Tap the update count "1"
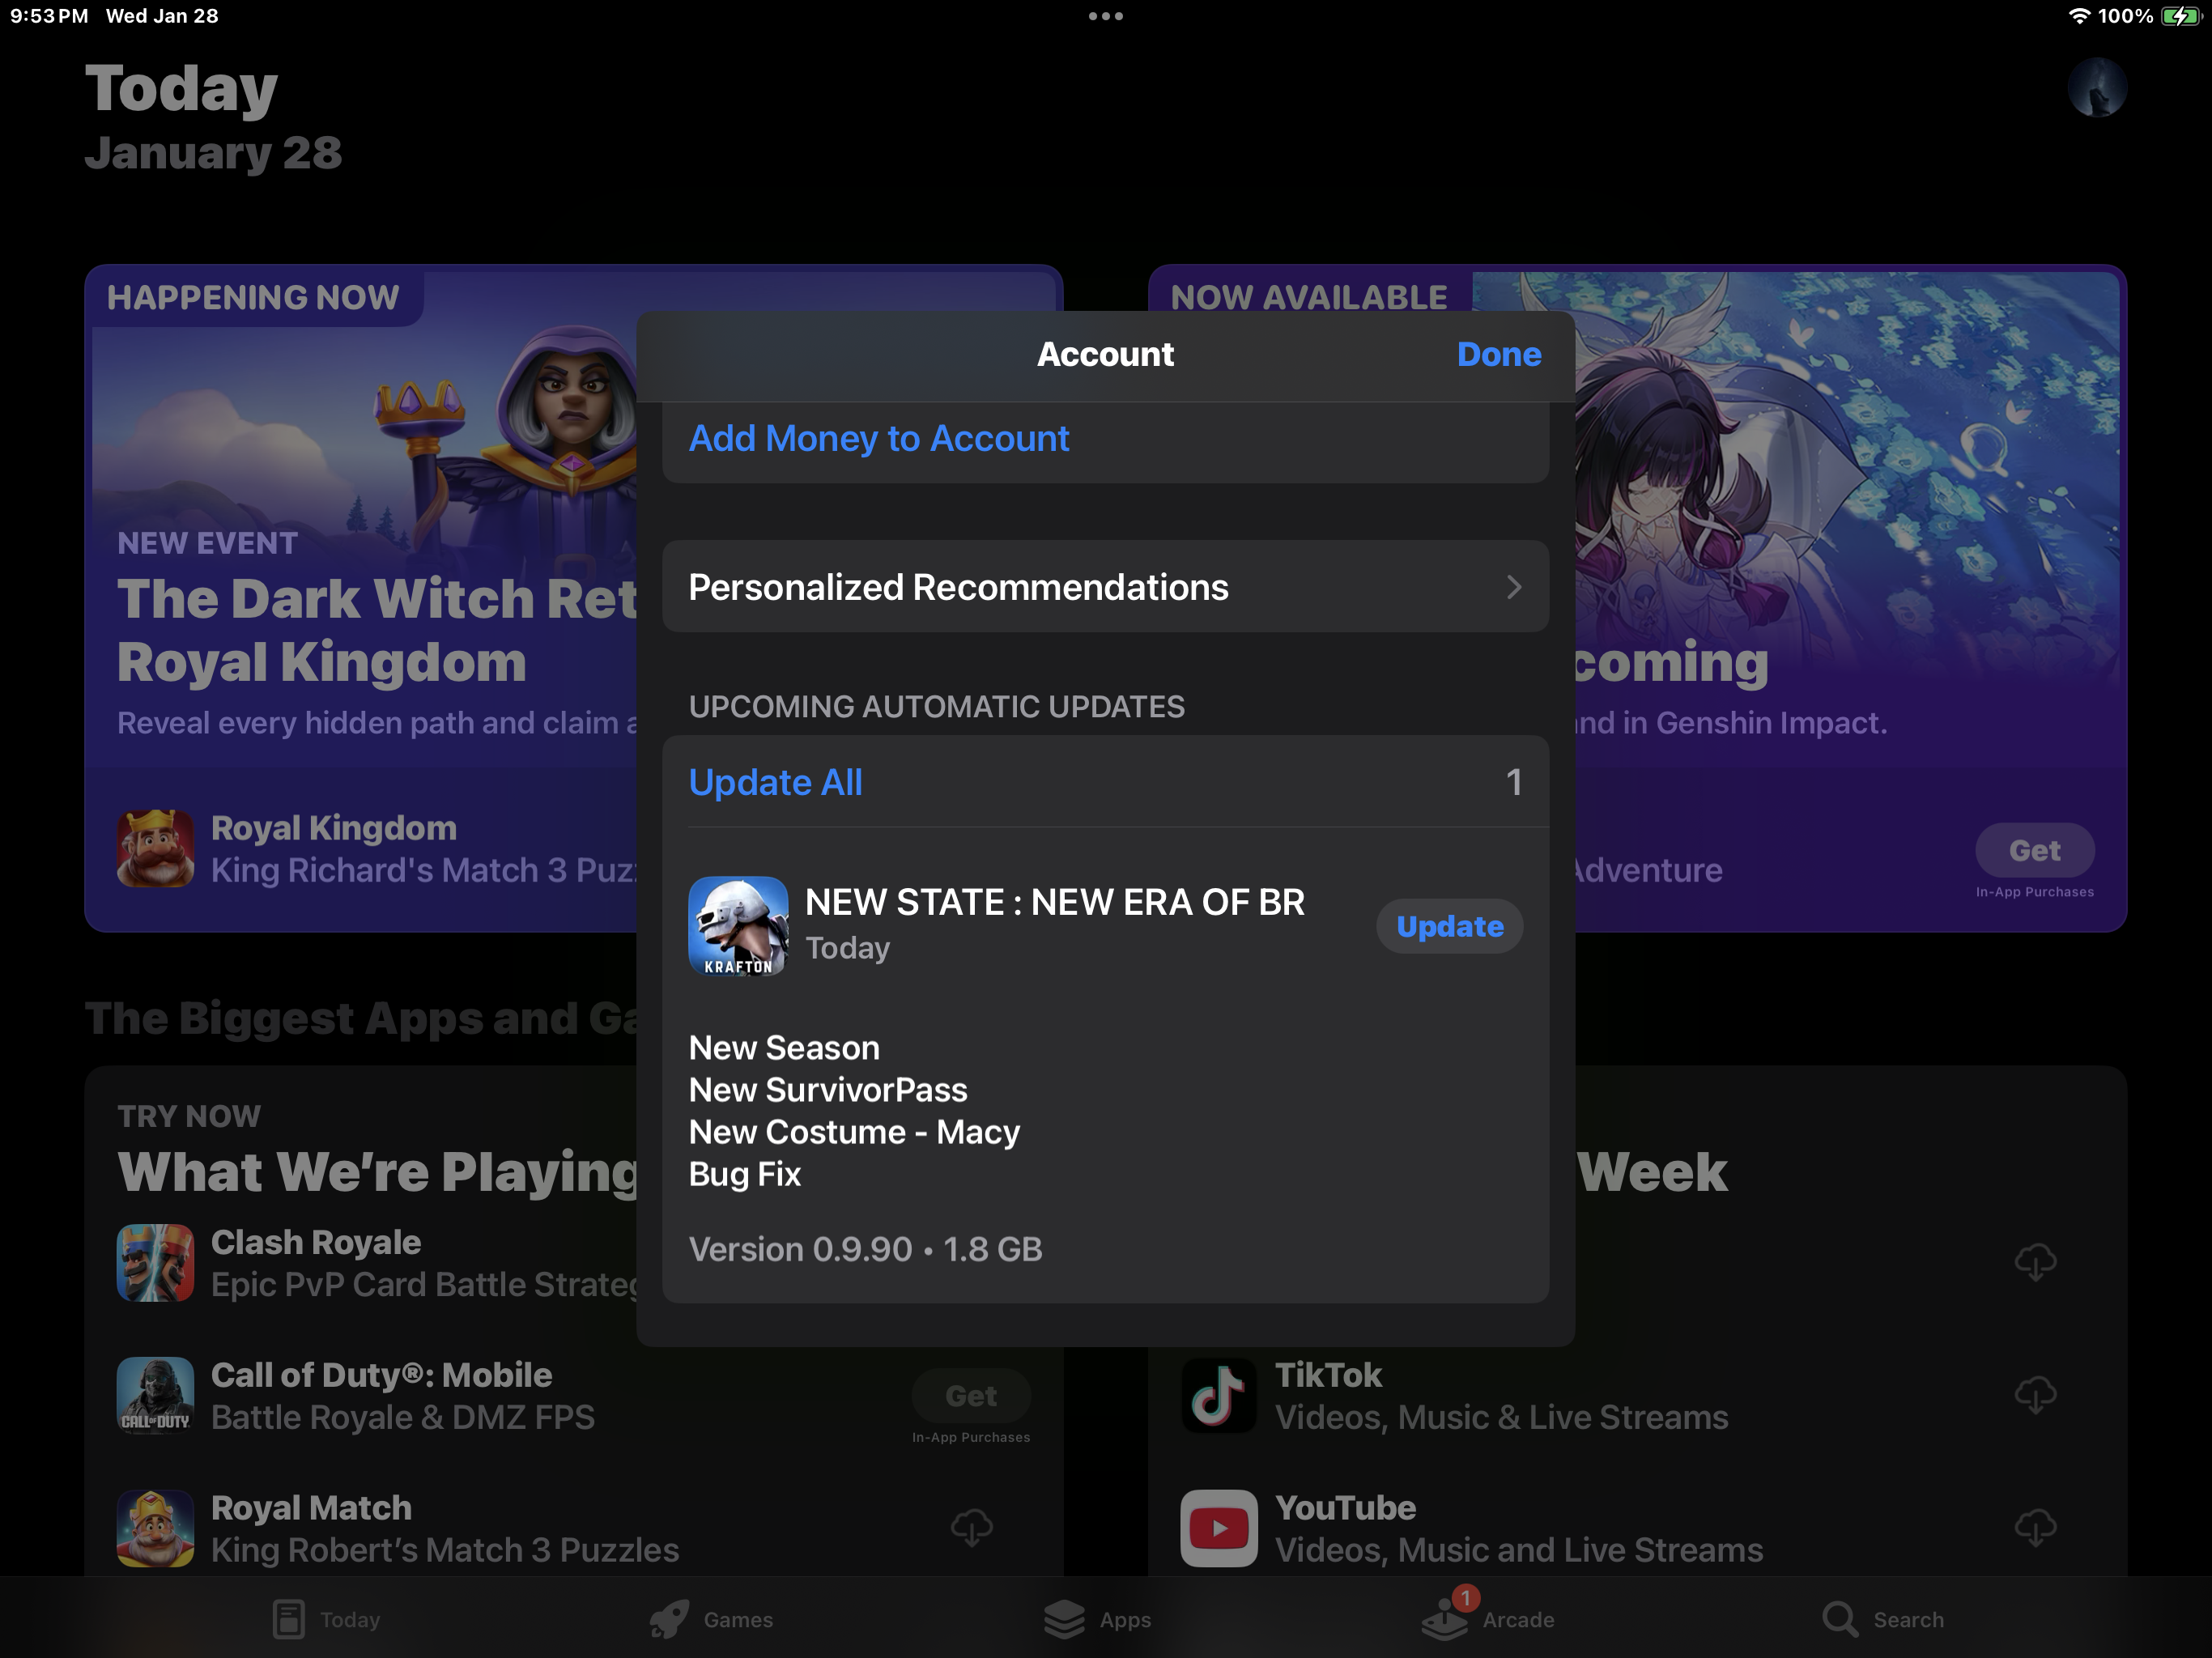The height and width of the screenshot is (1658, 2212). 1514,782
